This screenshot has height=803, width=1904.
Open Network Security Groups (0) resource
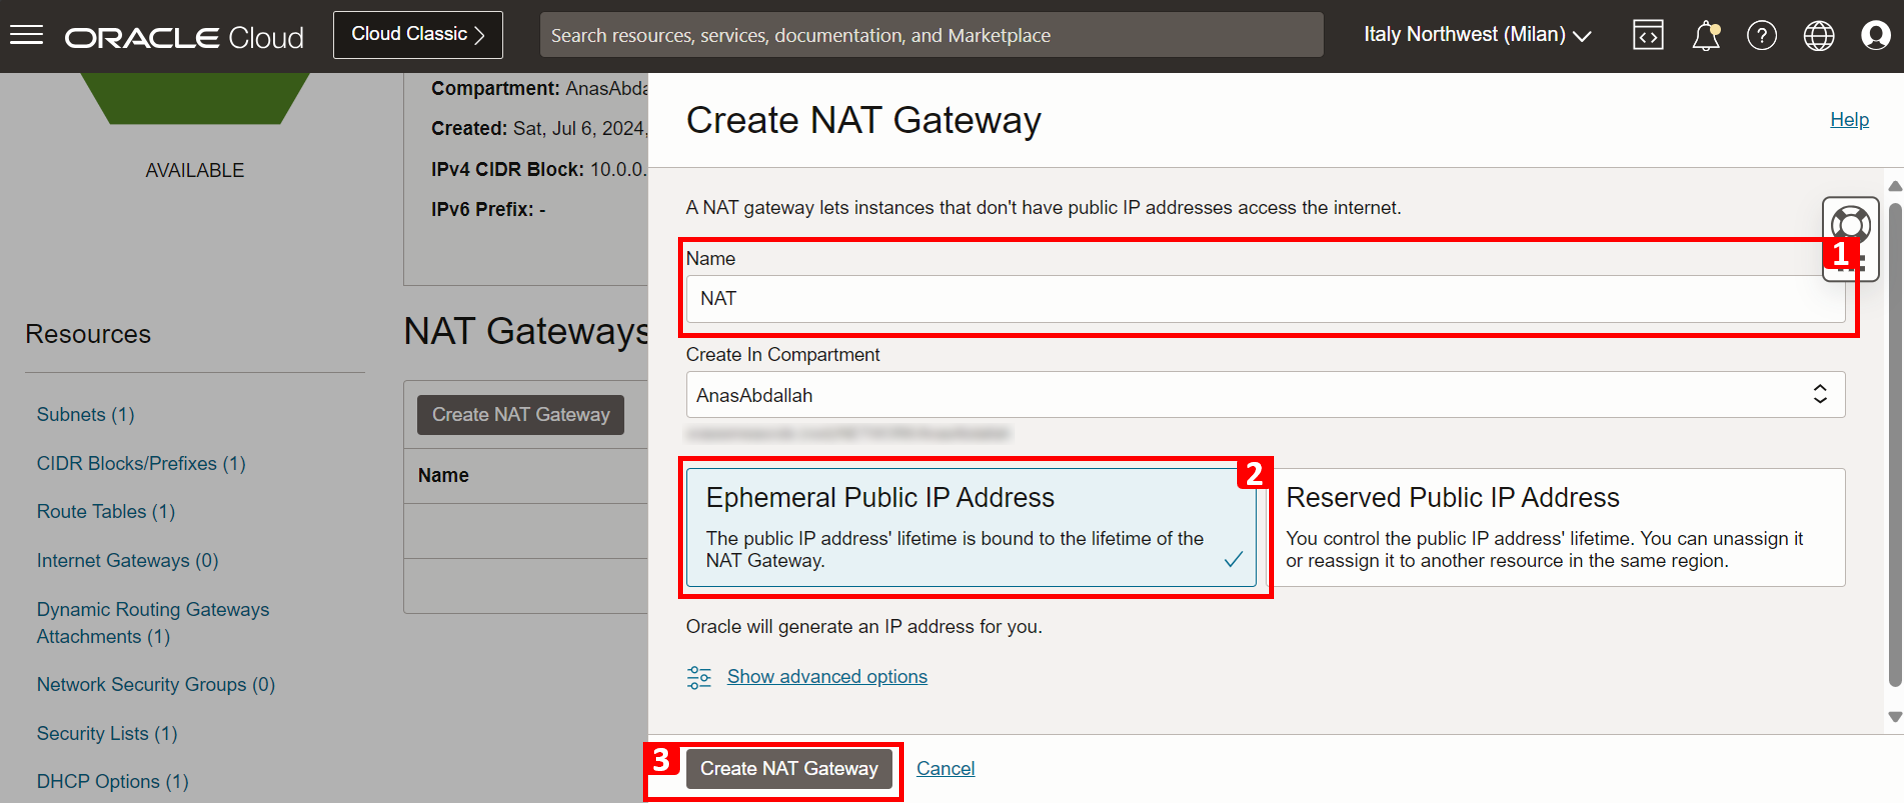tap(156, 685)
